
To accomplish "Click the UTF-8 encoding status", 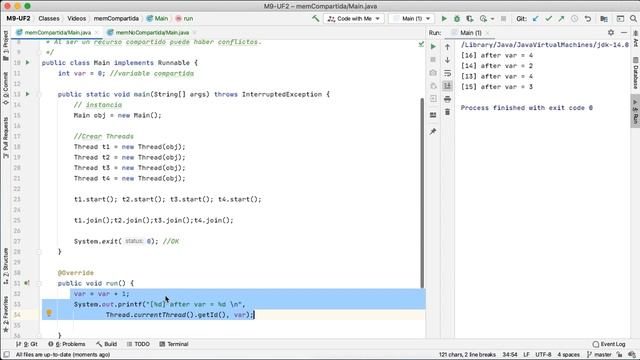I will 543,354.
